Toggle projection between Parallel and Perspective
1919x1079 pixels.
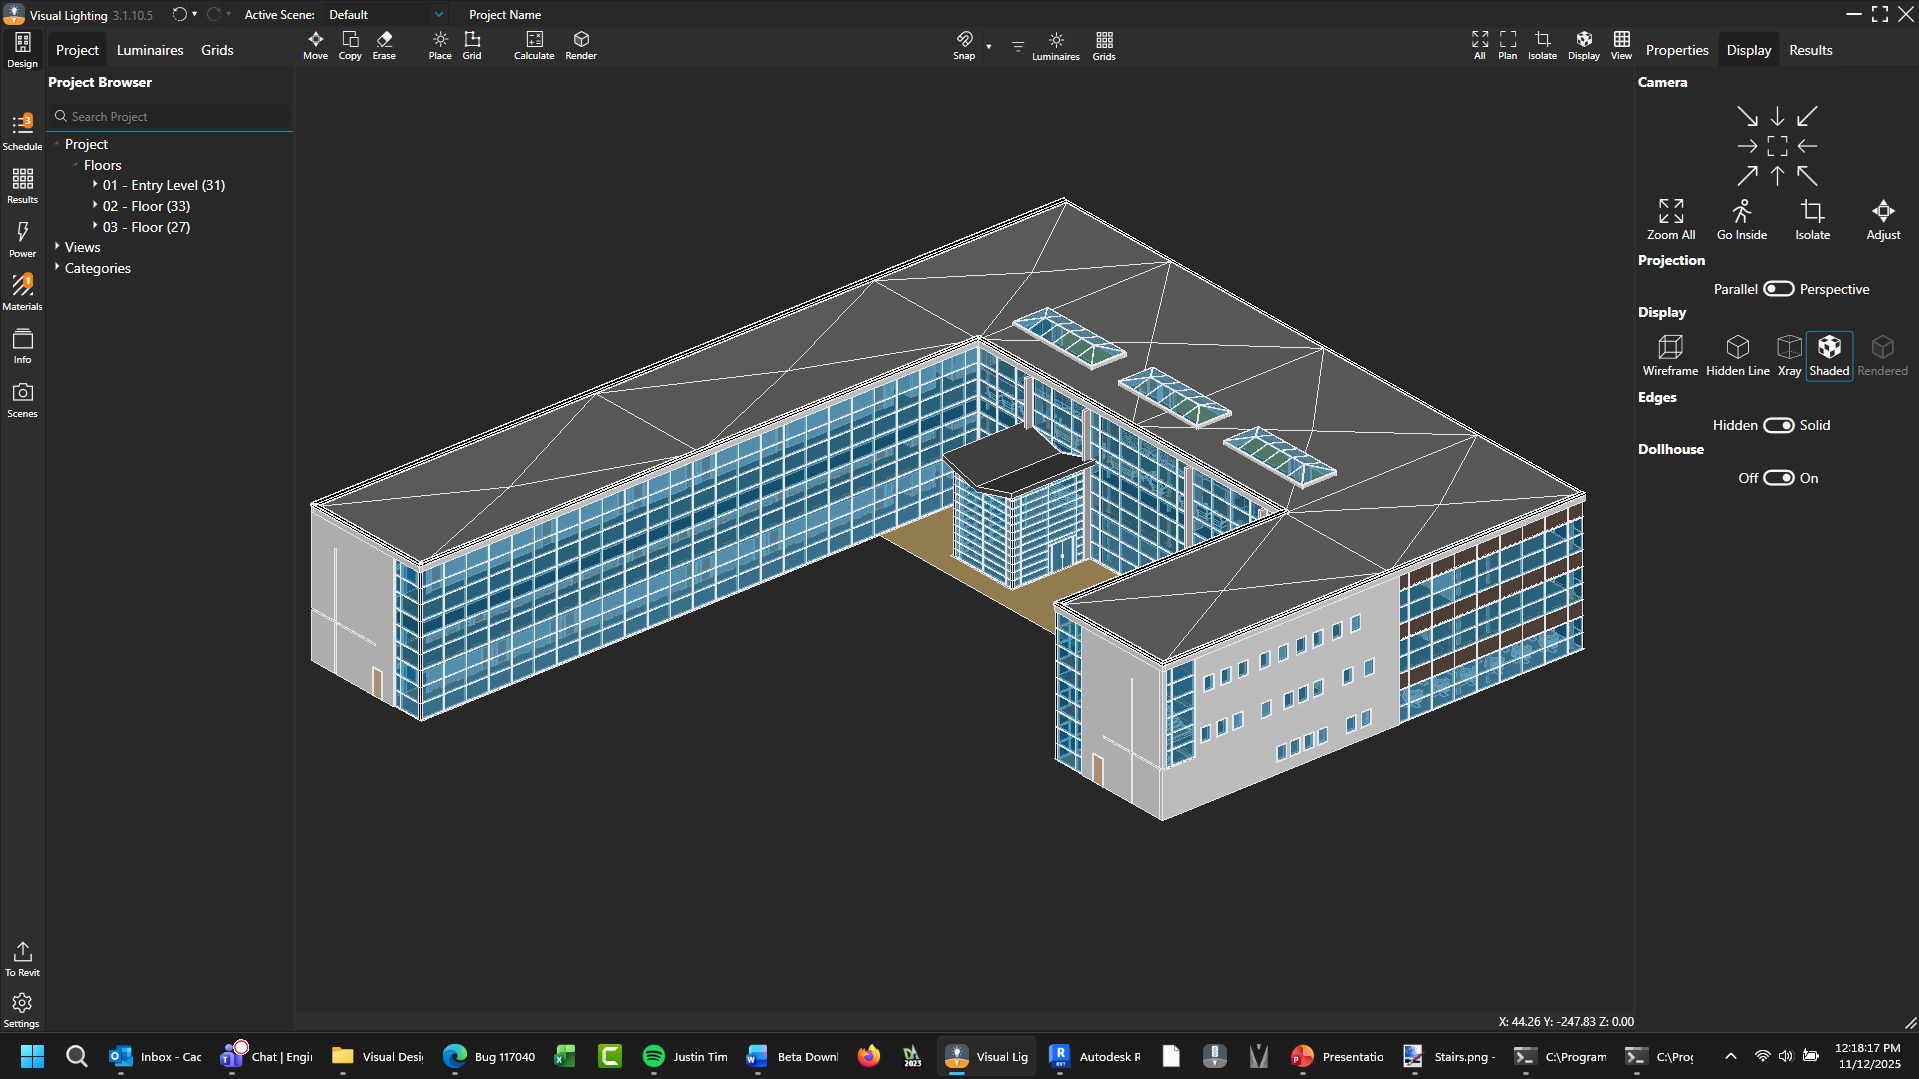pyautogui.click(x=1778, y=289)
